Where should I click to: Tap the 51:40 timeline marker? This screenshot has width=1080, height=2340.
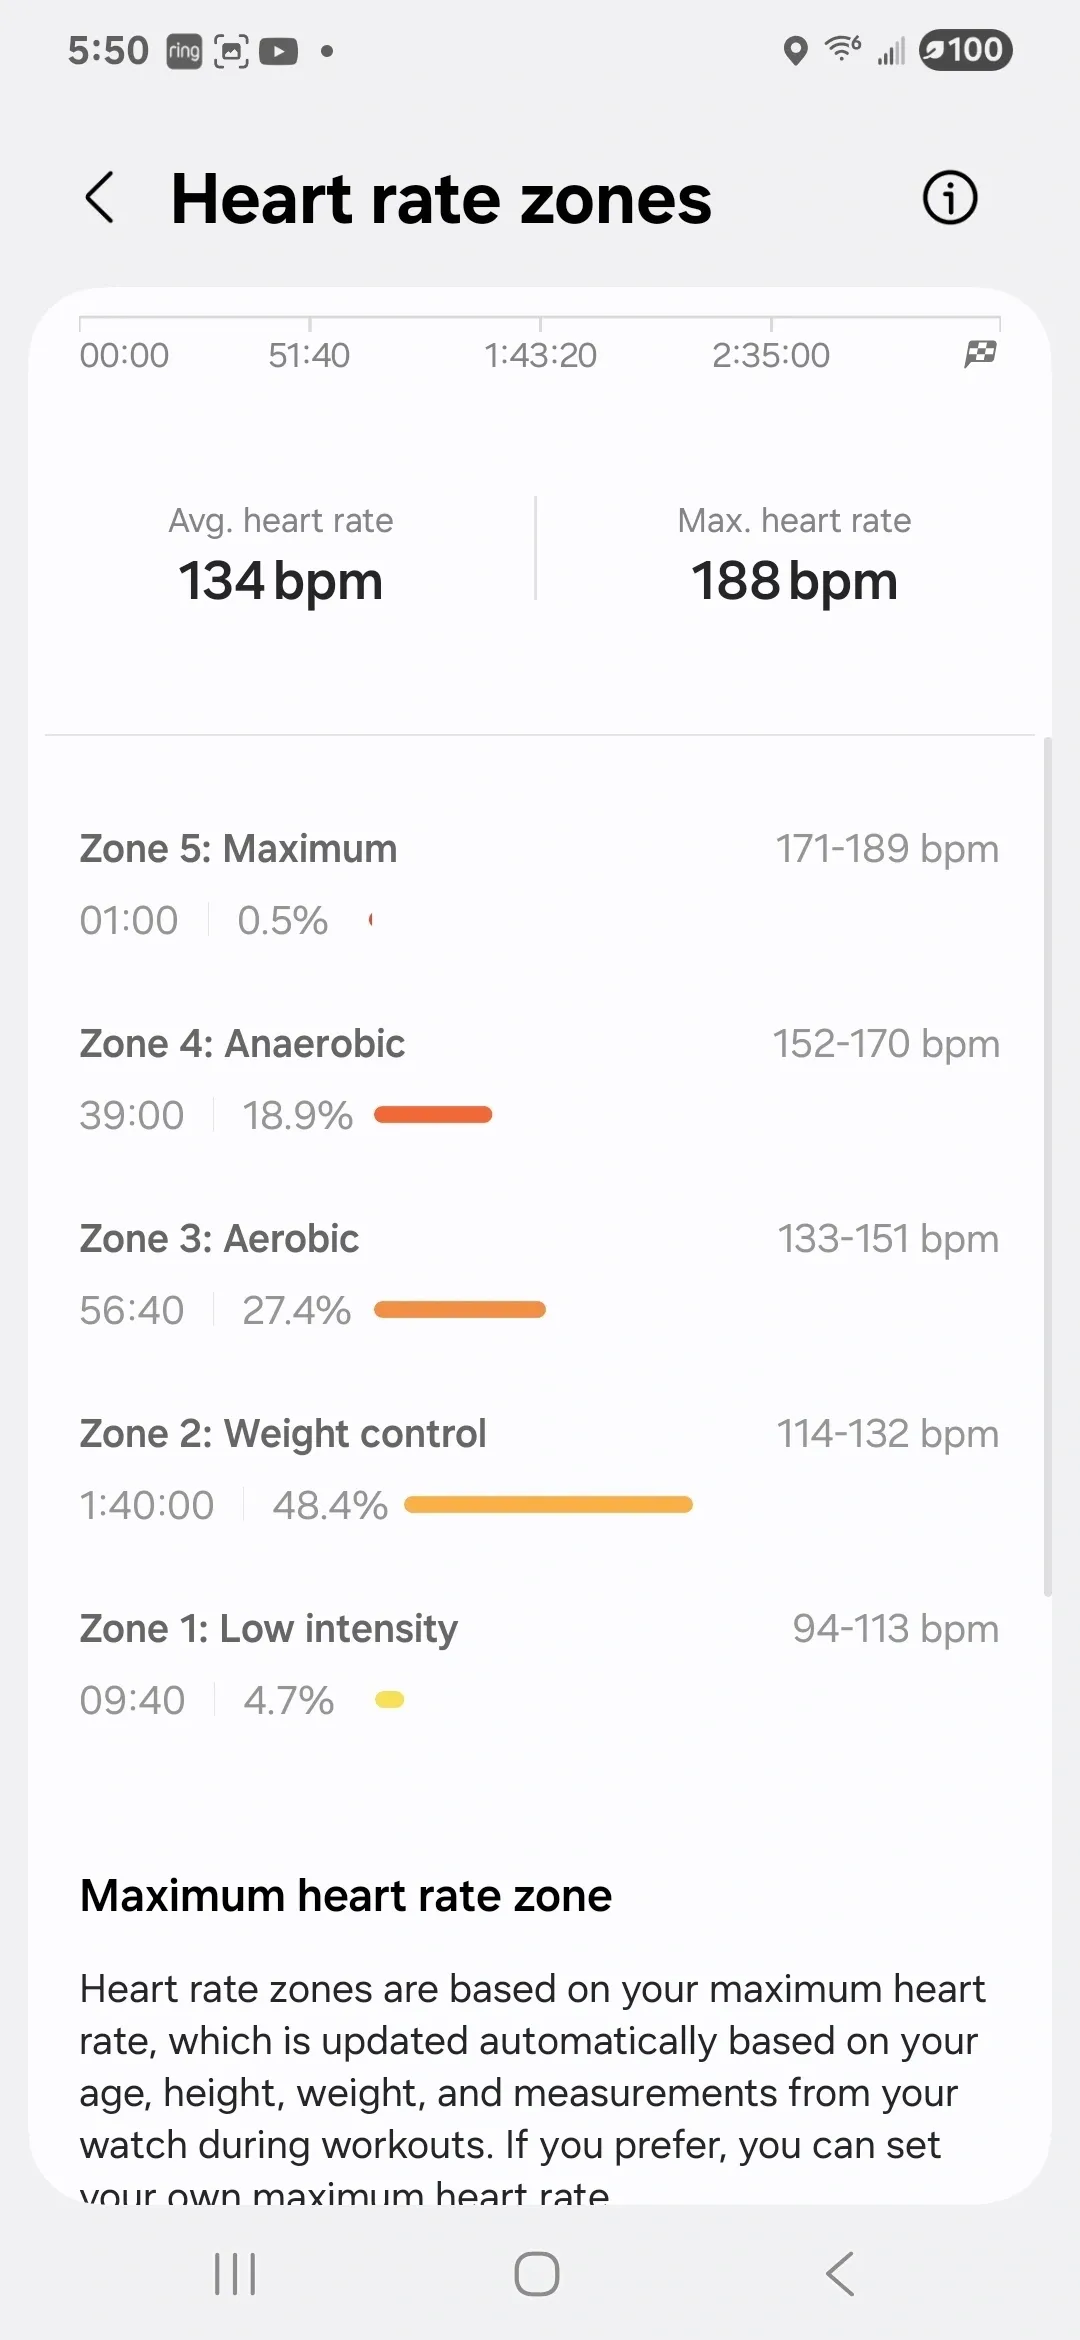pos(309,355)
